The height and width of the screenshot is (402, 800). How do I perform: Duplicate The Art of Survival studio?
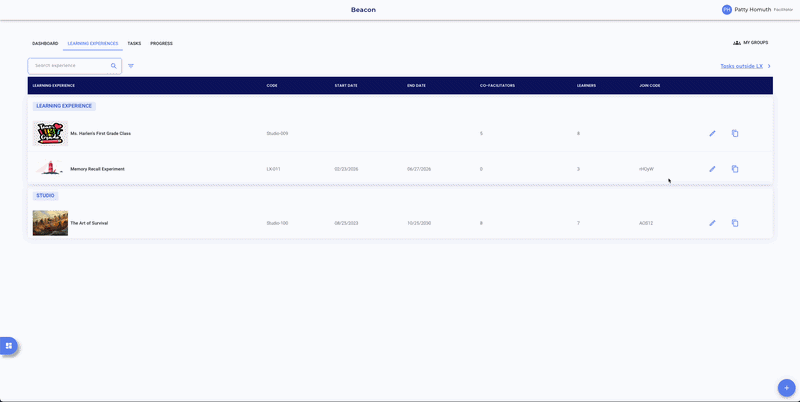click(x=735, y=223)
